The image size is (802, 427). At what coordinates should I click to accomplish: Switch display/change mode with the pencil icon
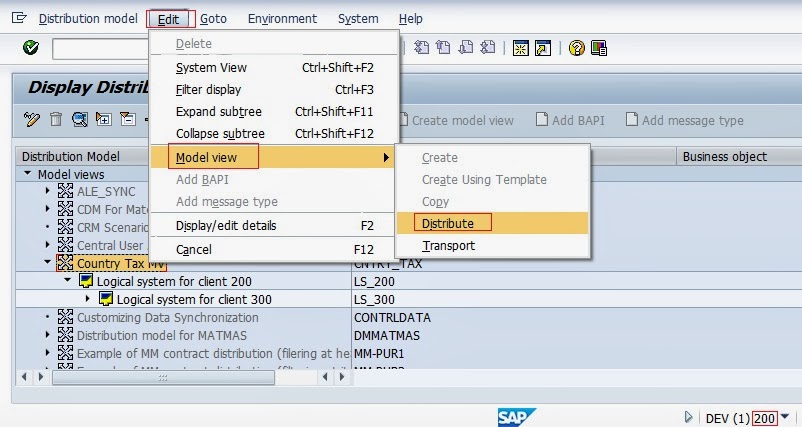point(32,120)
